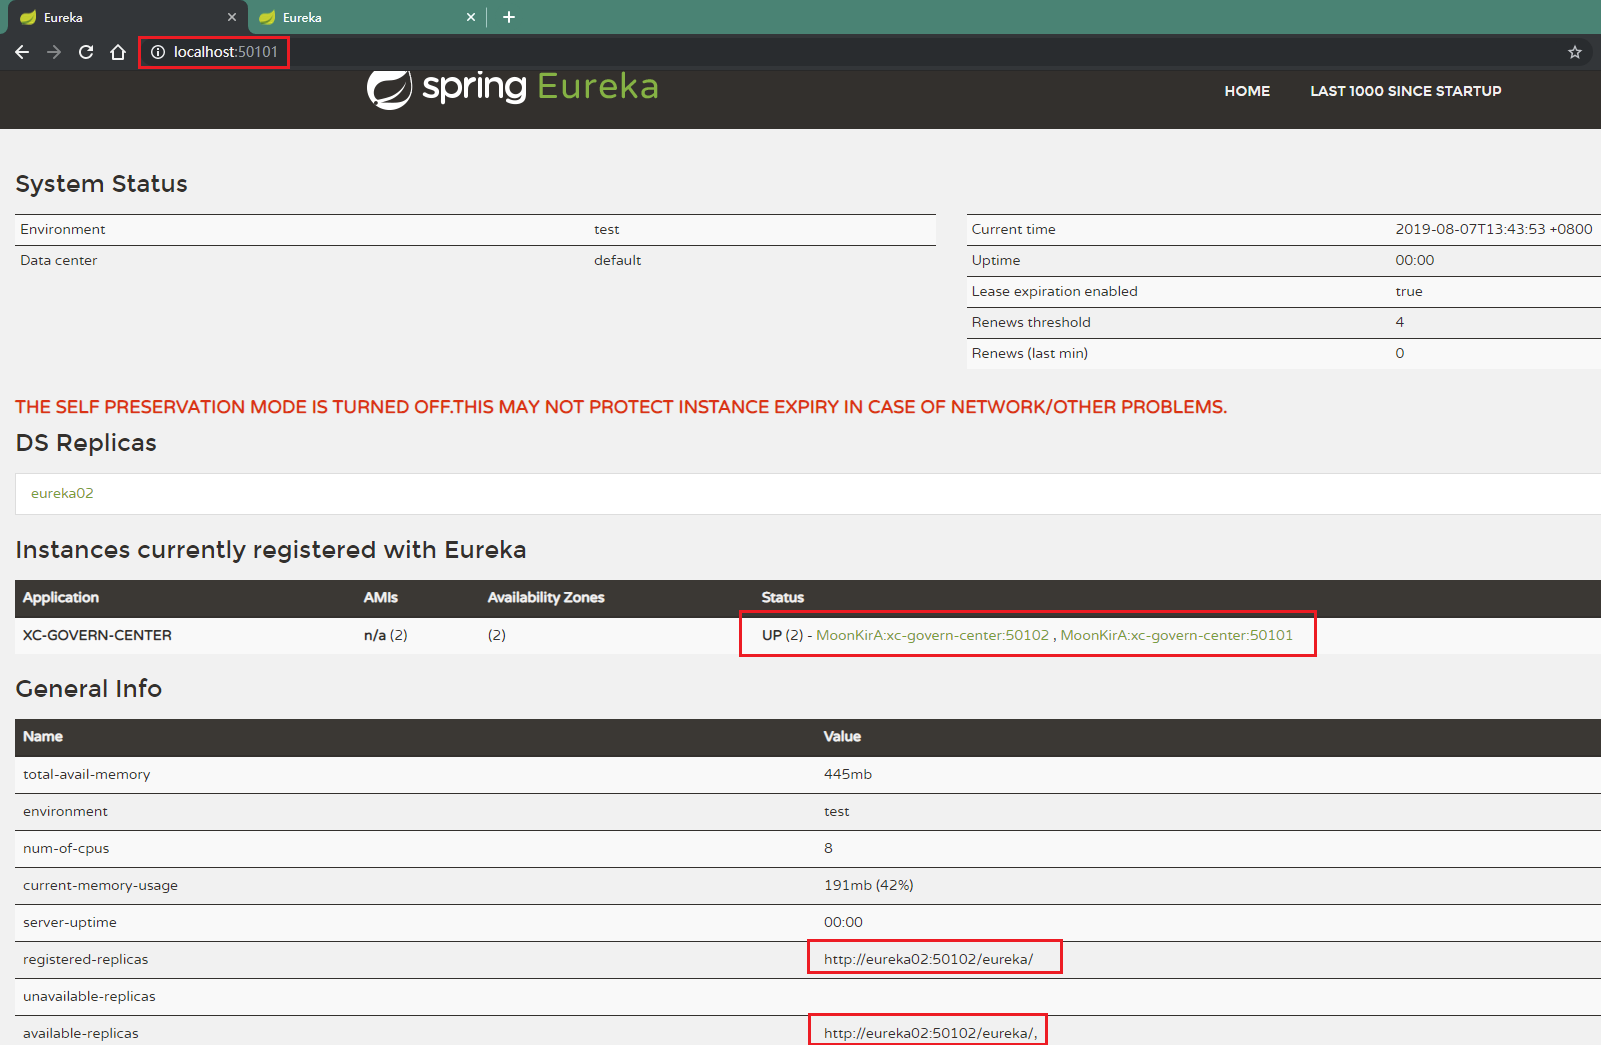
Task: Select the total-avail-memory row name
Action: pos(87,774)
